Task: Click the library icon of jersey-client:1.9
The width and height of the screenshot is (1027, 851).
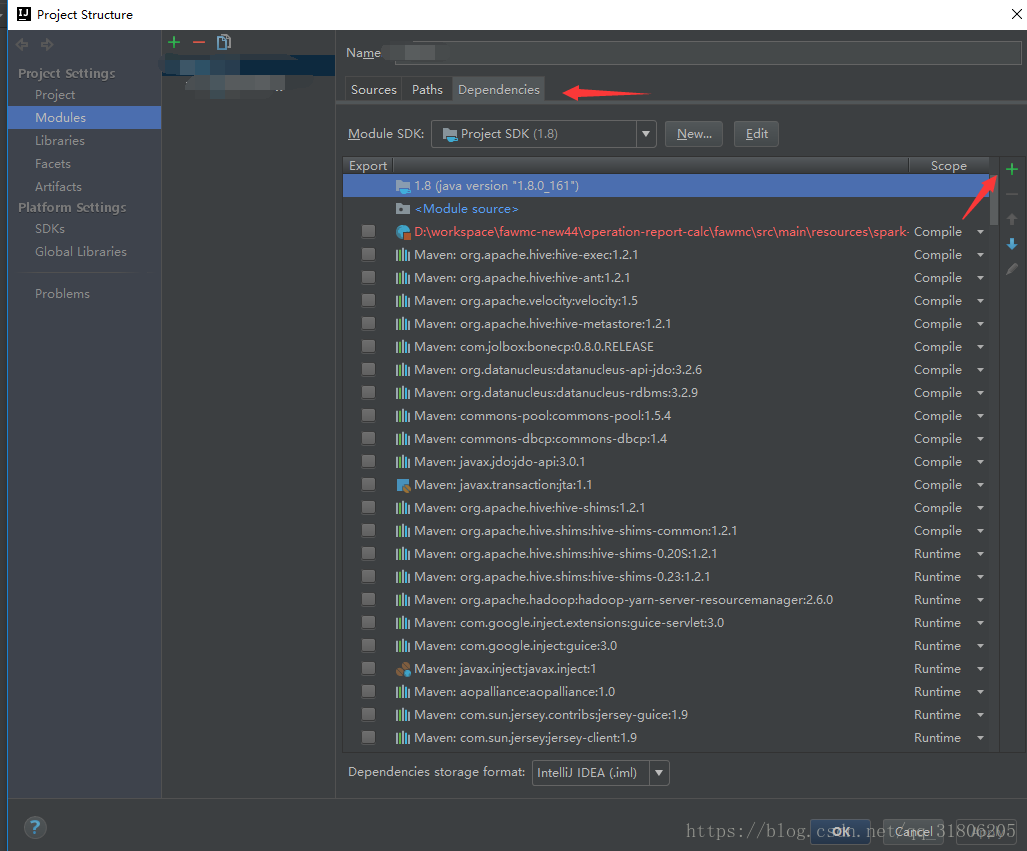Action: [x=403, y=738]
